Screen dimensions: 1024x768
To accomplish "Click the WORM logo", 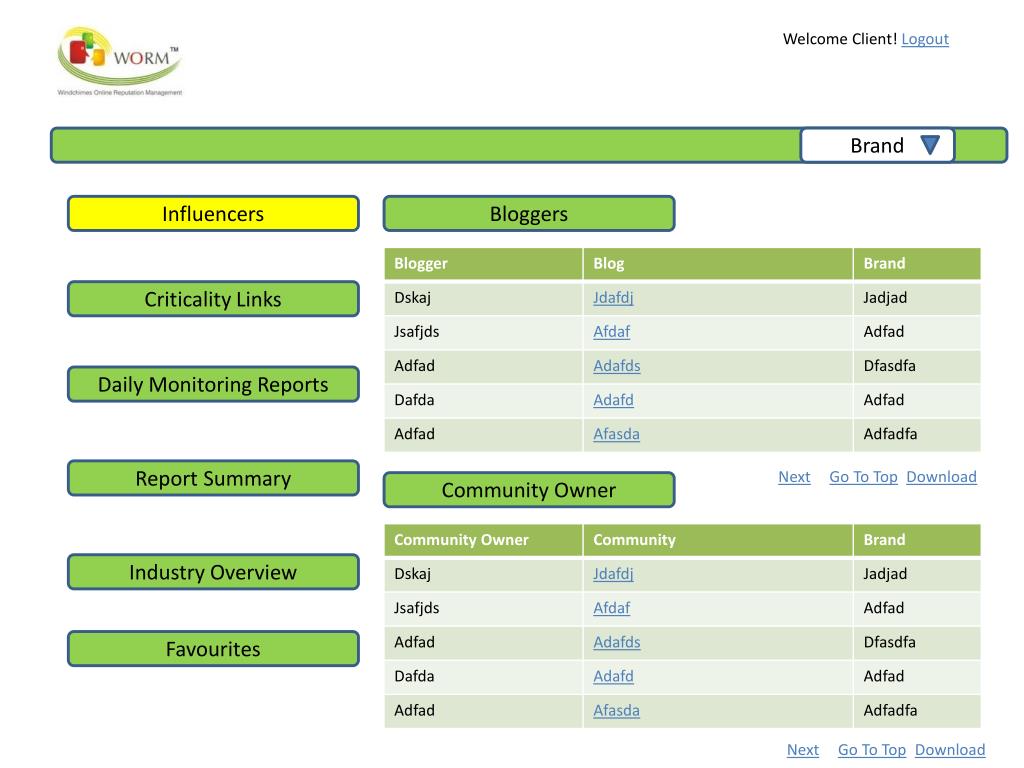I will pos(120,61).
